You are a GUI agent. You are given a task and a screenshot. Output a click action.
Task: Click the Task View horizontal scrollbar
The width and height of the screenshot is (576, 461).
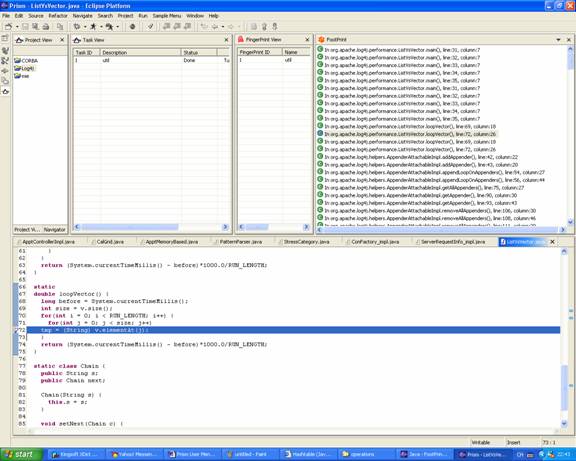129,227
